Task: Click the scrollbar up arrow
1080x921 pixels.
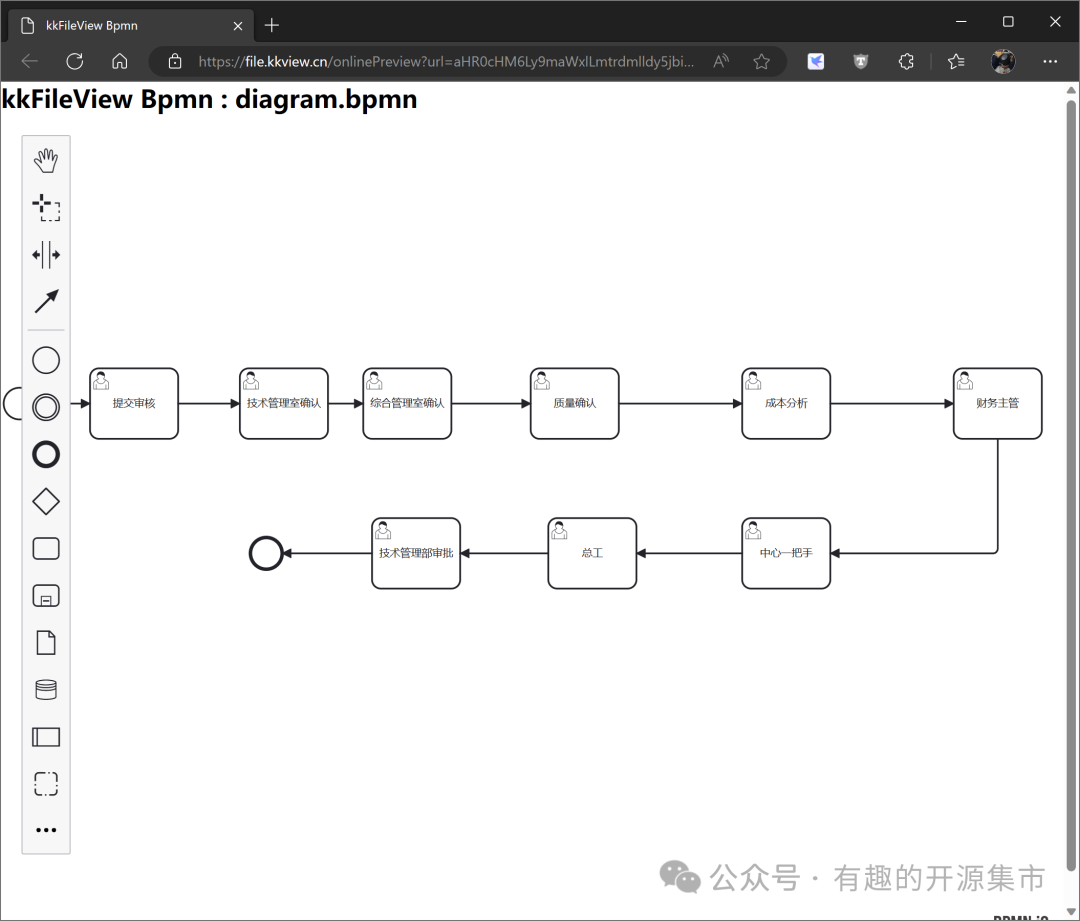Action: [1071, 90]
